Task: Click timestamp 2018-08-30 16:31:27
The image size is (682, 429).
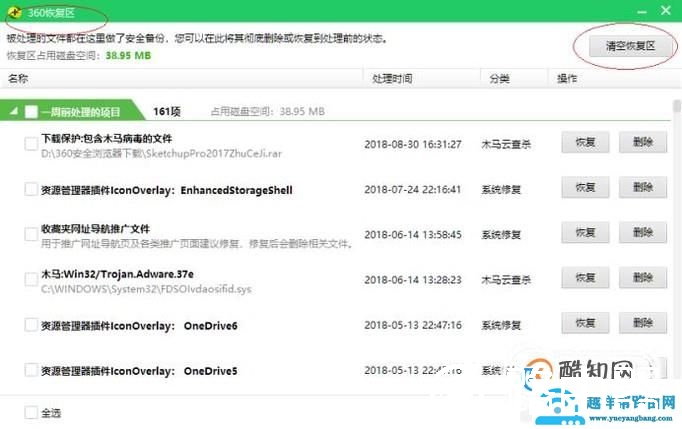Action: click(413, 144)
